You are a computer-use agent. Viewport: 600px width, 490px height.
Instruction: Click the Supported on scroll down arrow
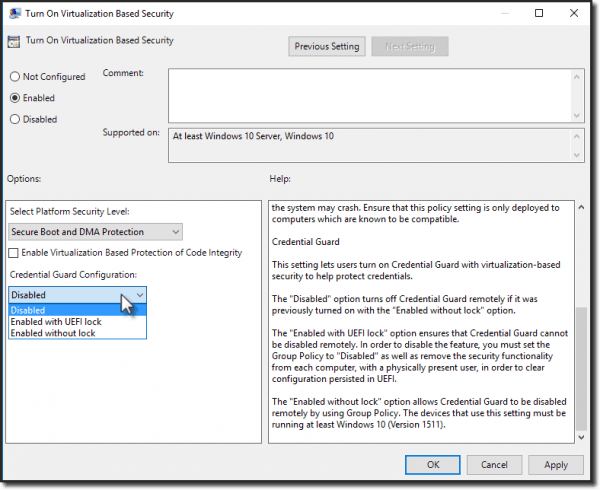click(577, 155)
